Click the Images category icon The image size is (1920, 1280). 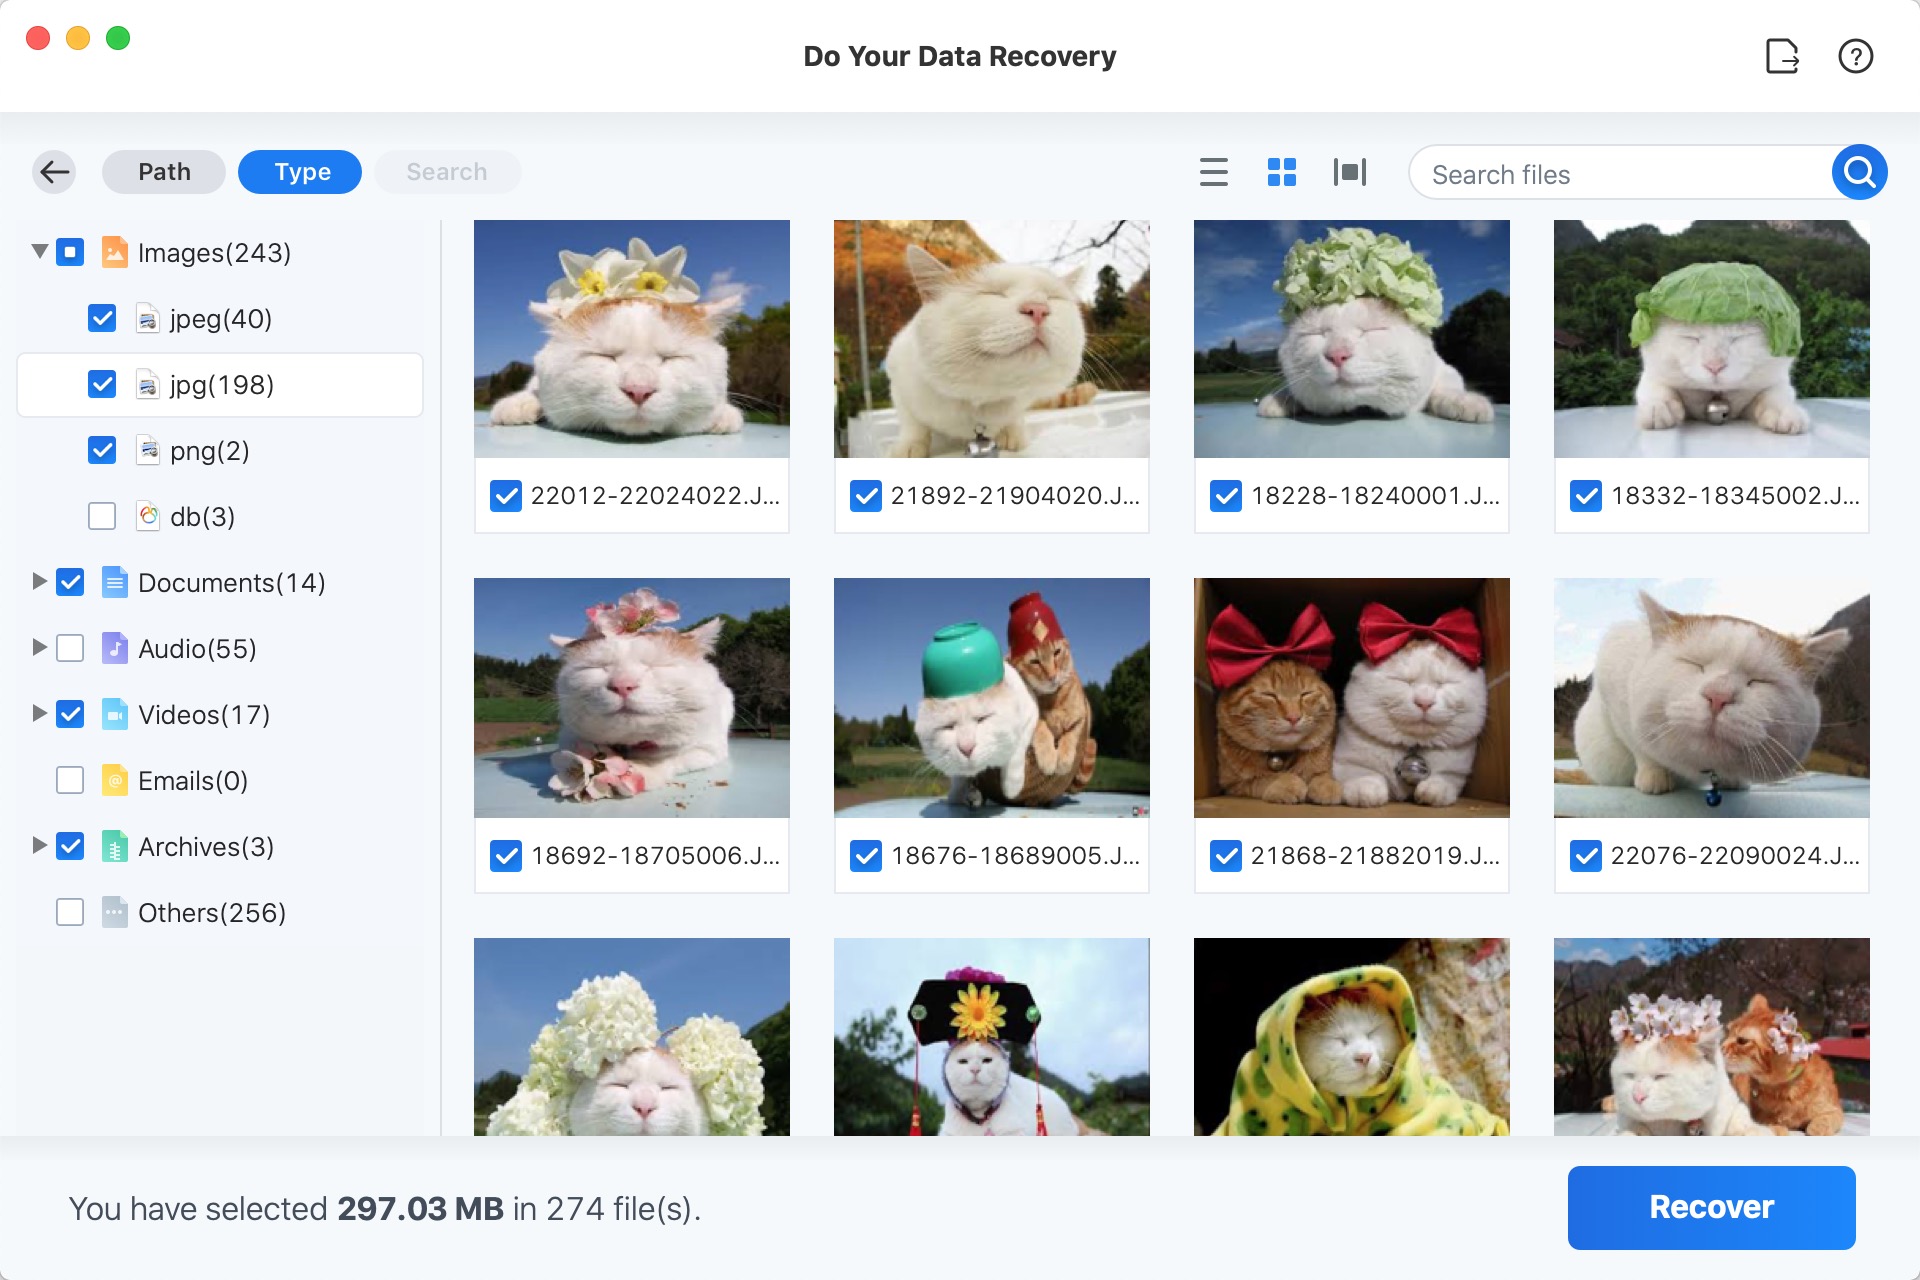click(115, 252)
